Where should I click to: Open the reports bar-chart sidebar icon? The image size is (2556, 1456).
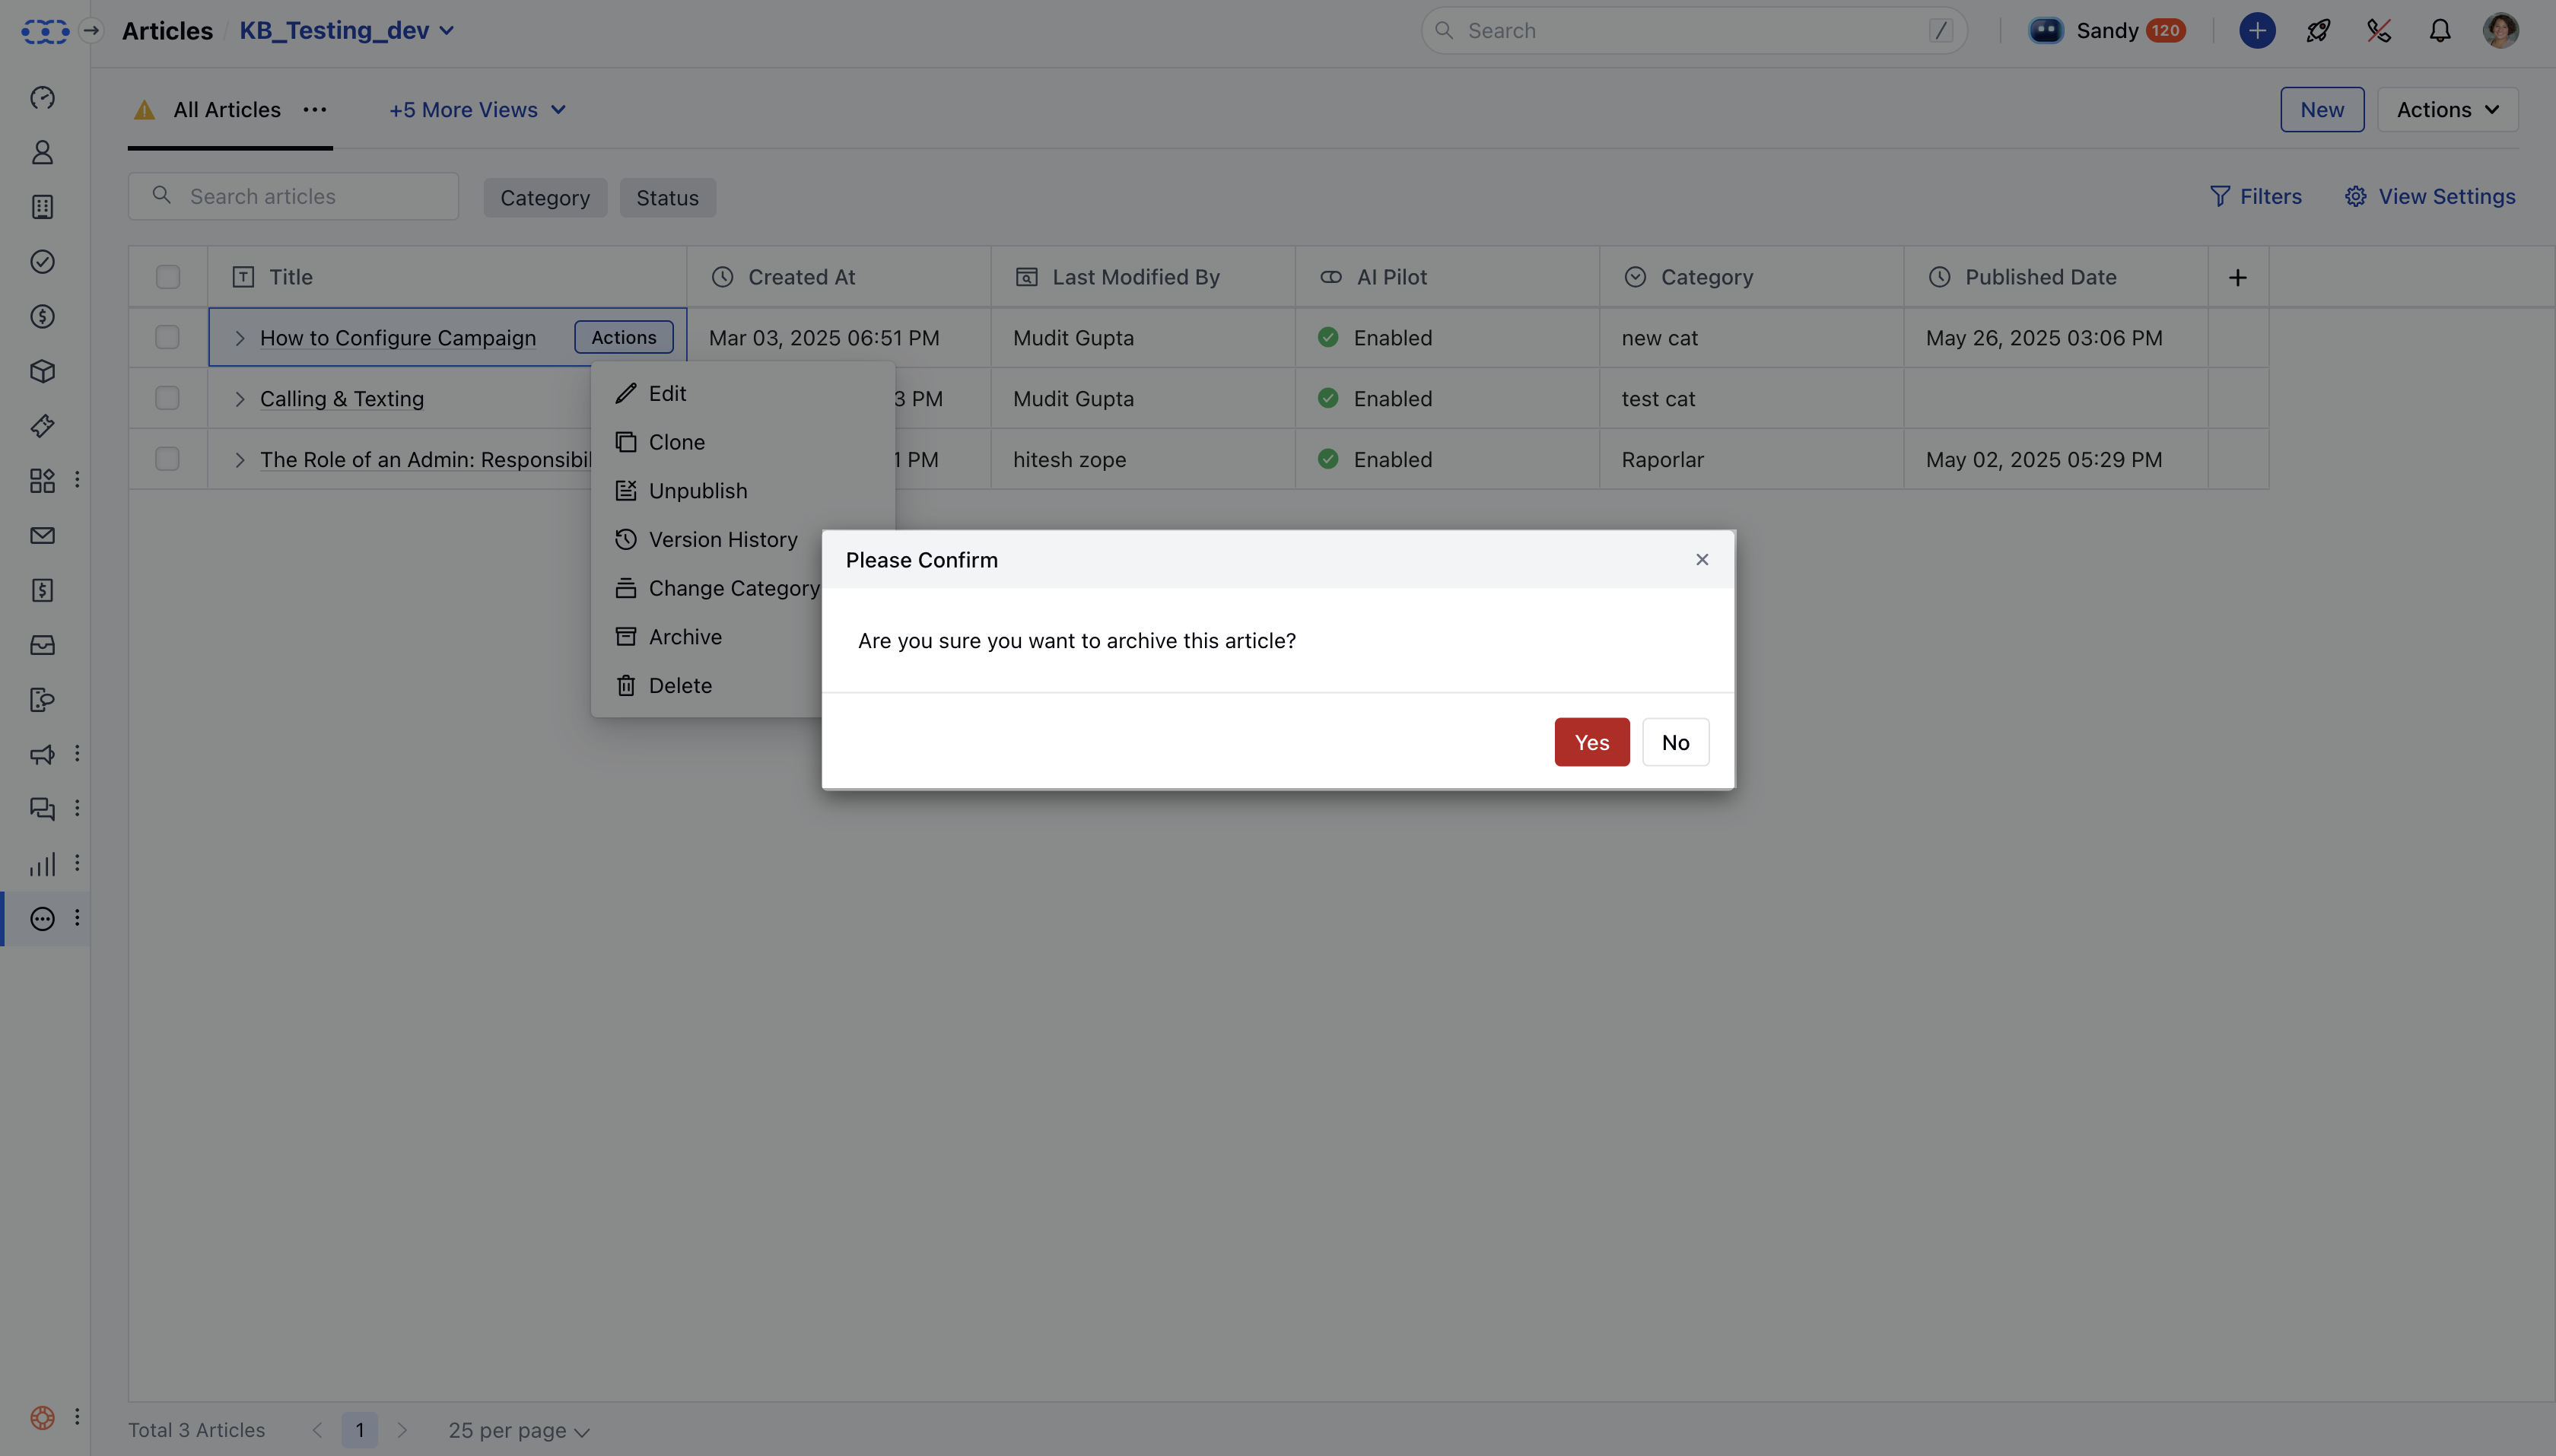pyautogui.click(x=42, y=864)
